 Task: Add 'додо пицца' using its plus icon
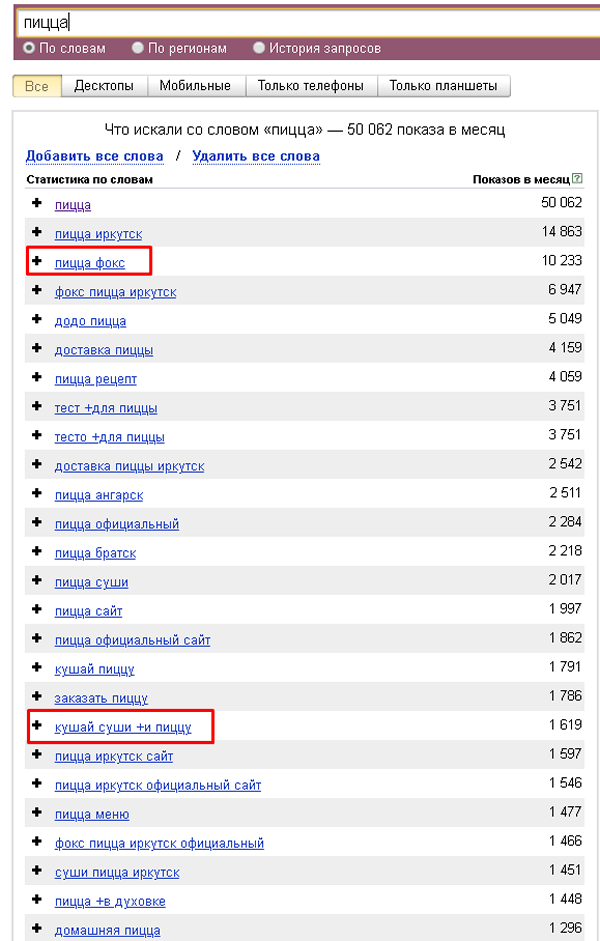pyautogui.click(x=37, y=320)
